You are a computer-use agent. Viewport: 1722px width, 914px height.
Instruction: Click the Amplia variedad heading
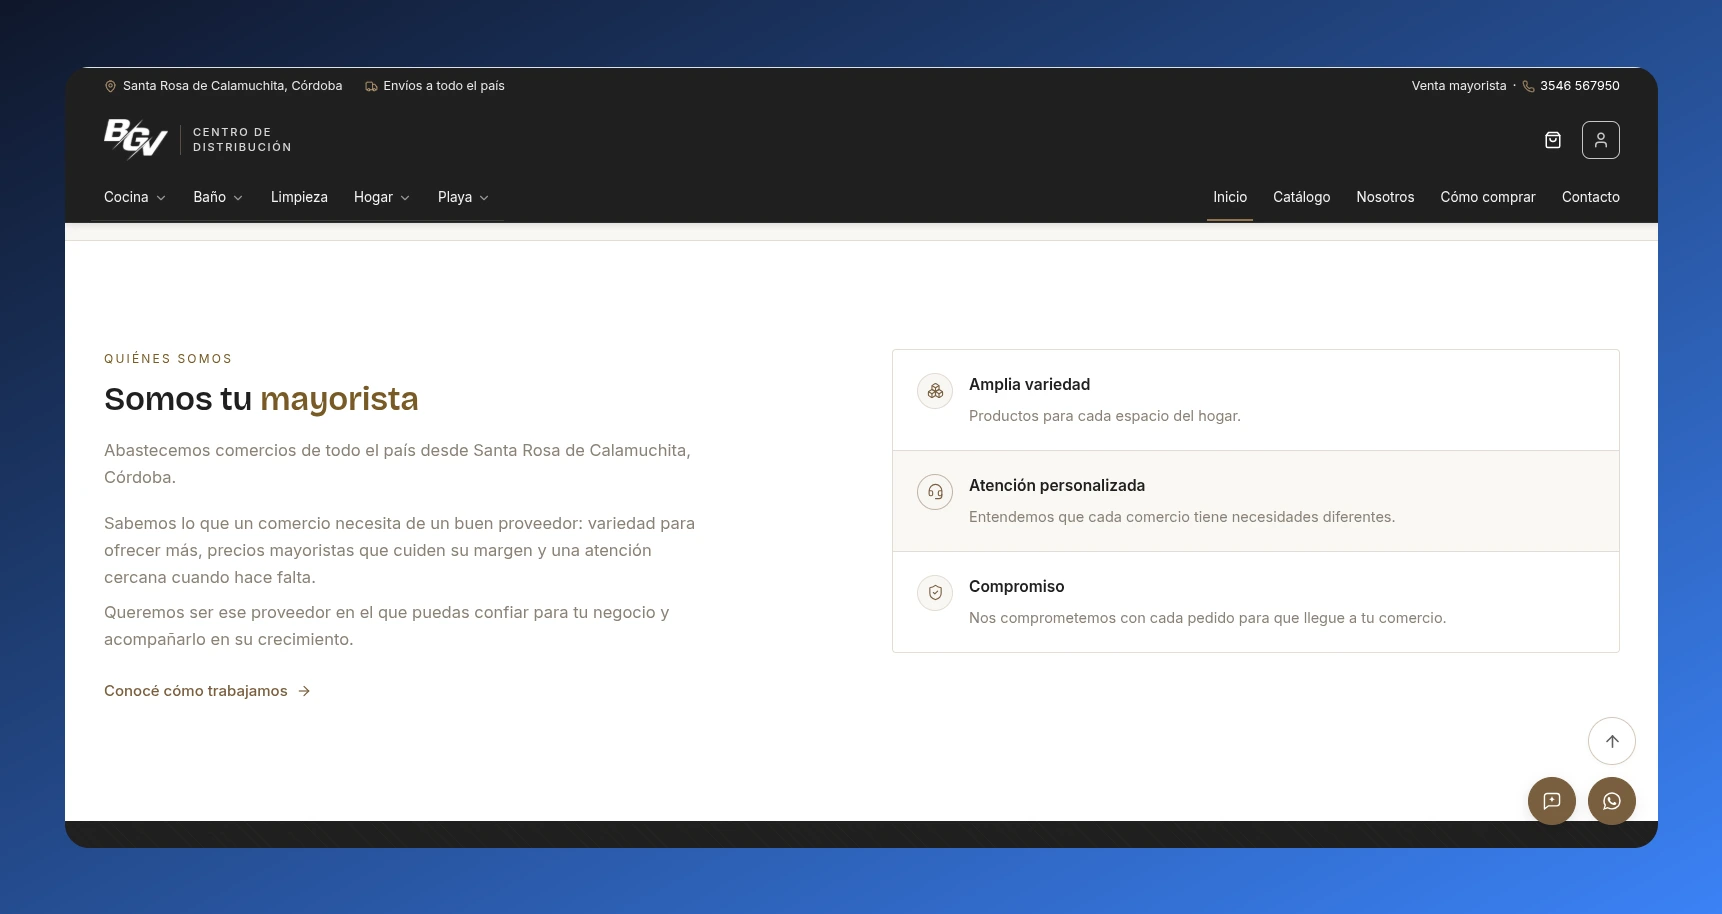coord(1029,384)
